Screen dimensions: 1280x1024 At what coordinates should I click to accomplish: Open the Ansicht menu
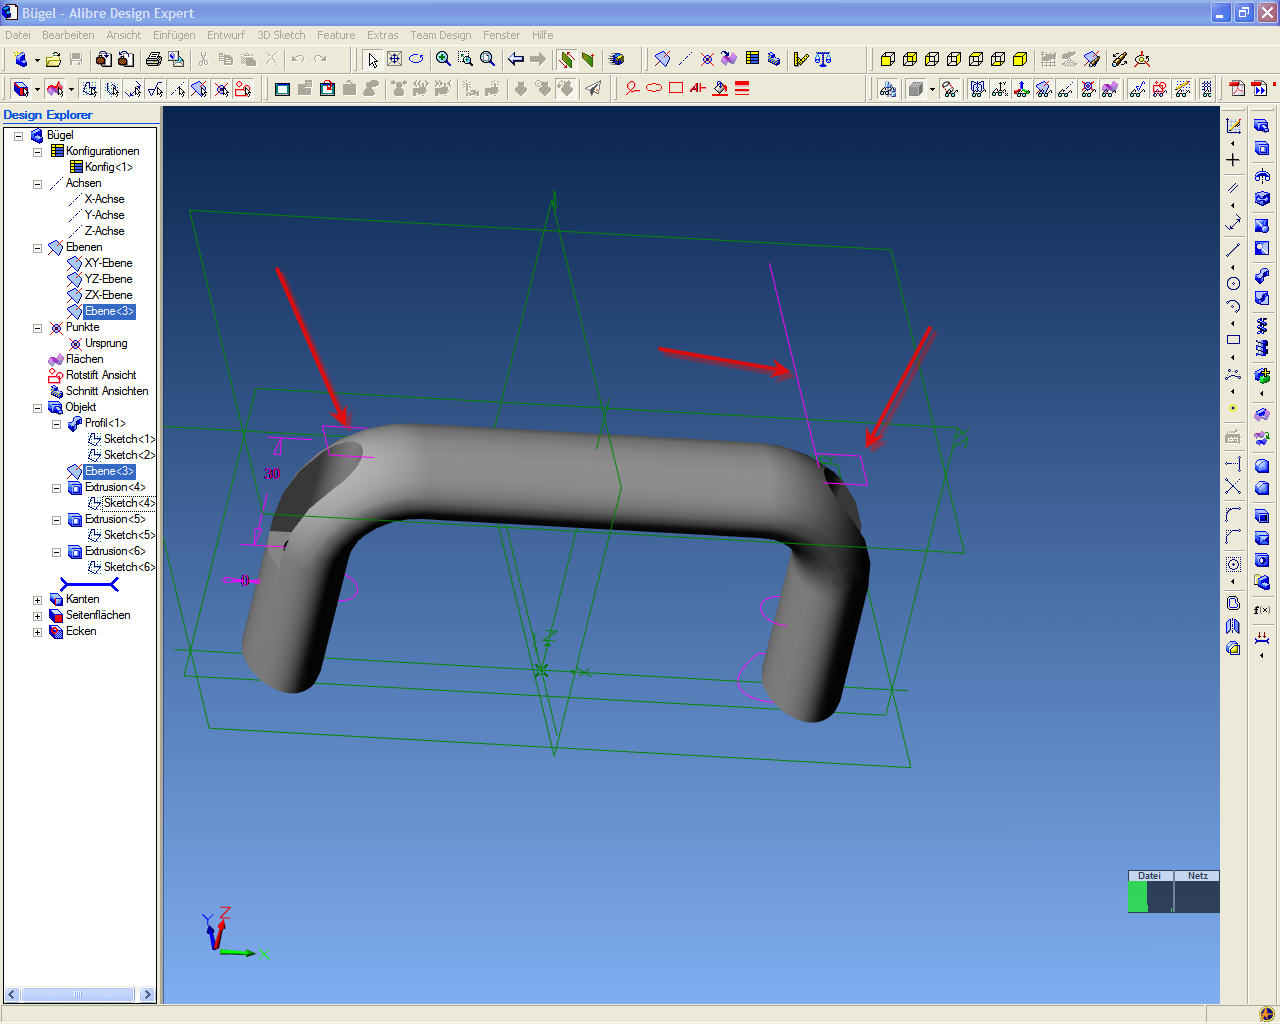coord(124,35)
